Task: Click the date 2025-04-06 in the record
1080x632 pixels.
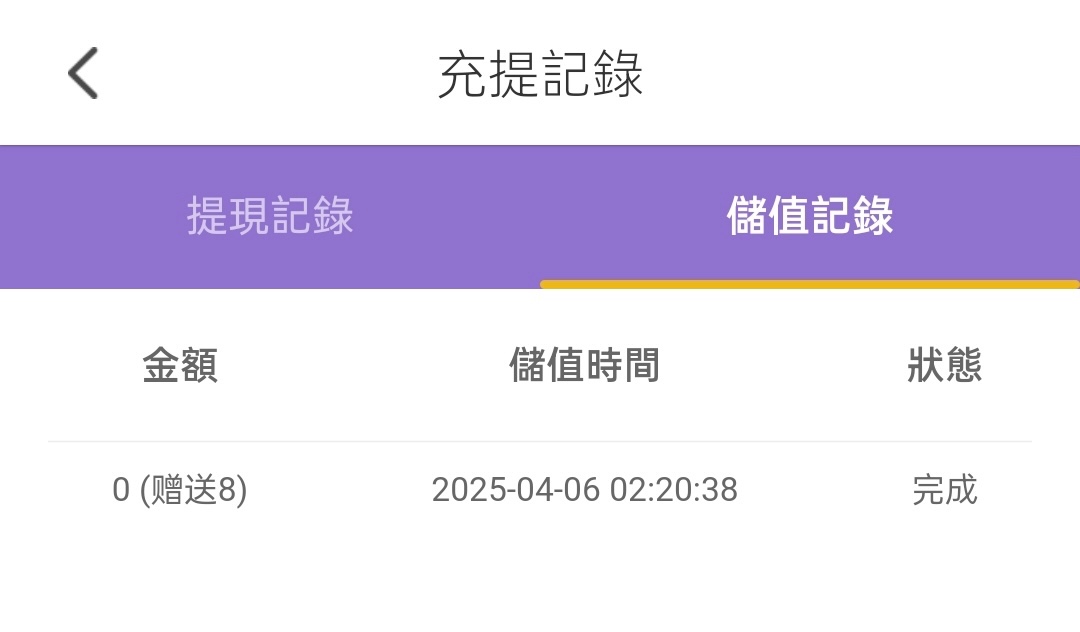Action: pyautogui.click(x=515, y=490)
